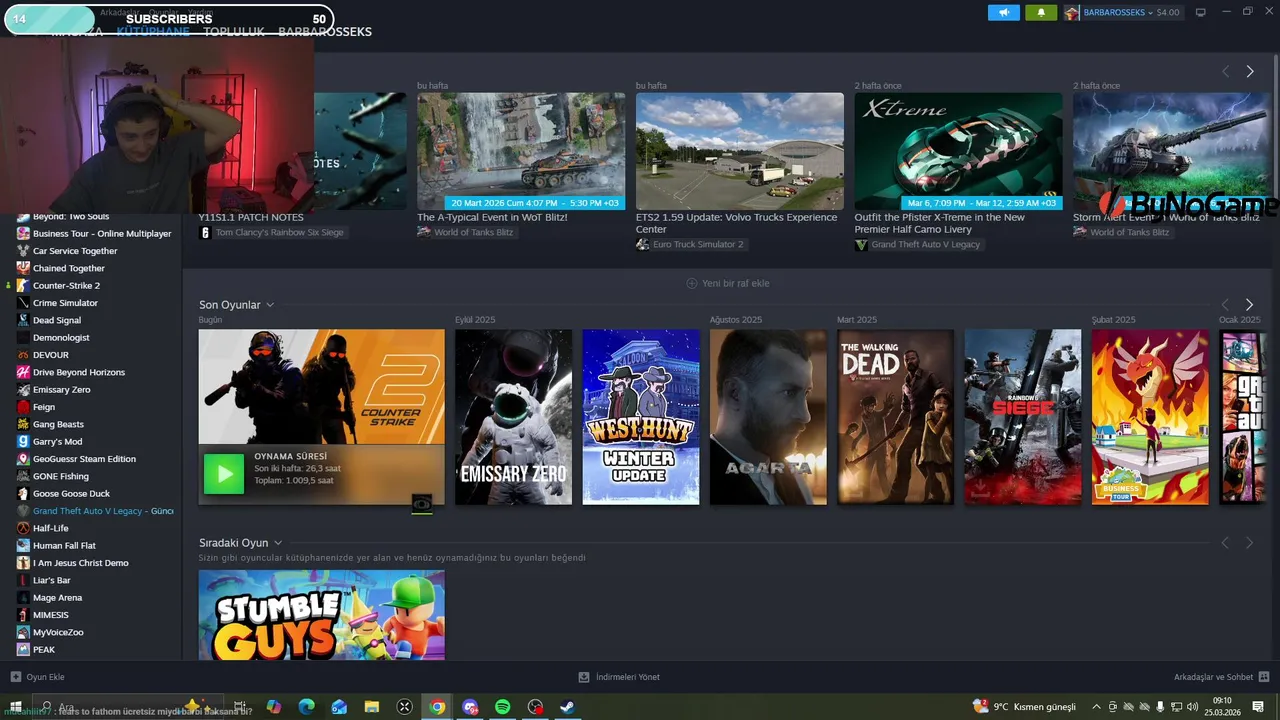Switch to Big Picture mode monitor icon
1280x720 pixels.
pyautogui.click(x=1201, y=13)
